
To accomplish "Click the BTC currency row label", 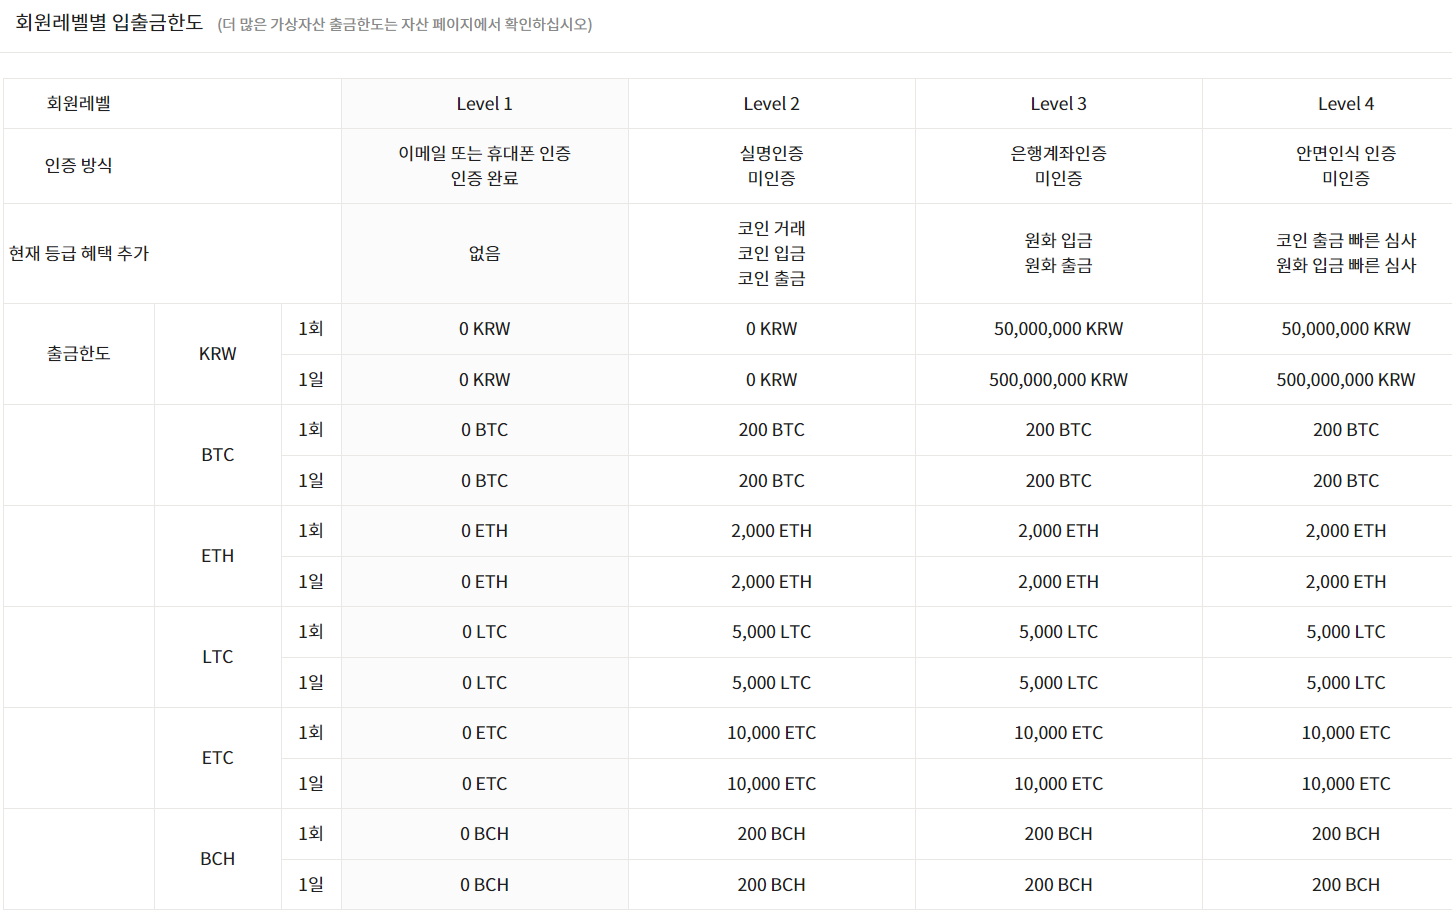I will (216, 455).
